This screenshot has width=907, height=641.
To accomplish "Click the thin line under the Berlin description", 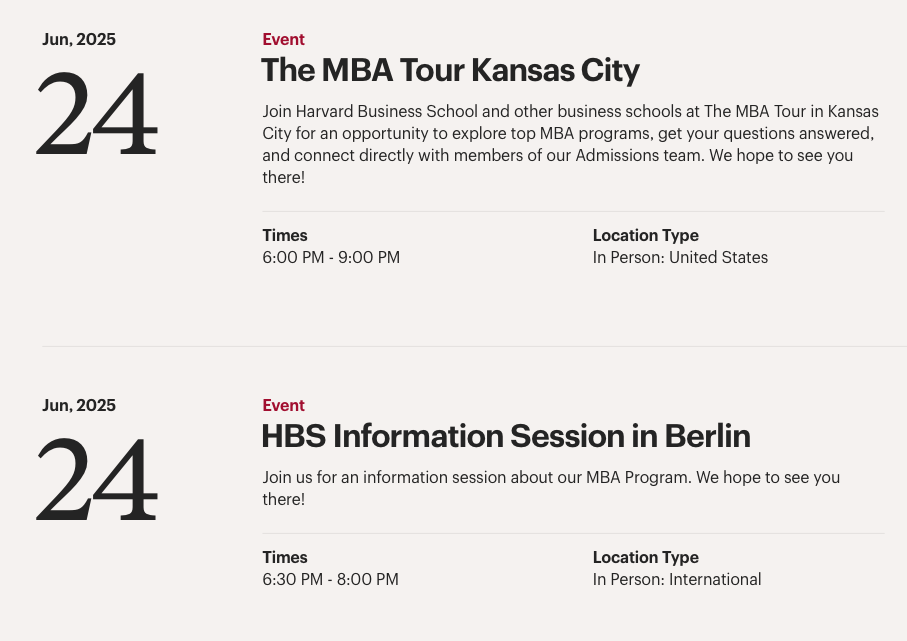I will pos(573,533).
